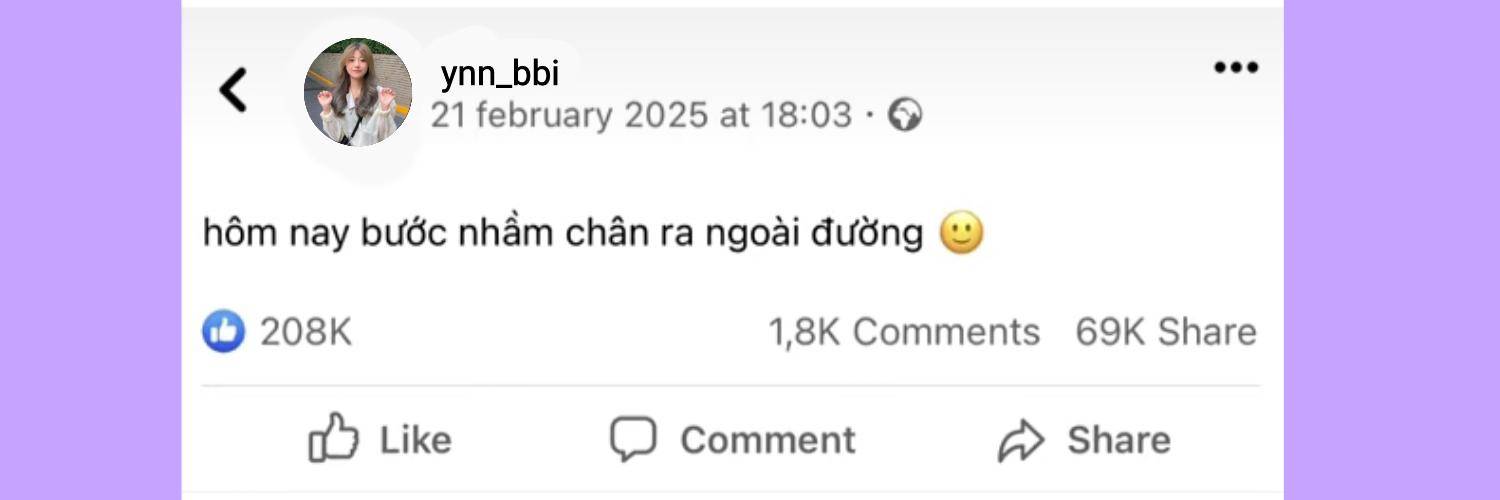Tap the Comment button label
The image size is (1500, 500).
point(768,440)
